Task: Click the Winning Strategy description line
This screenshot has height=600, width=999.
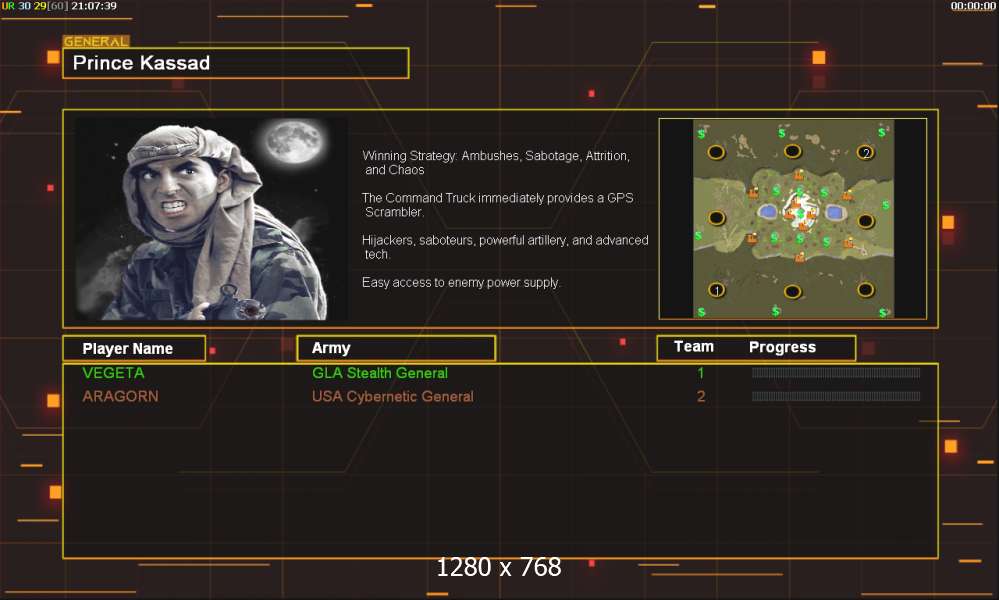Action: click(496, 162)
